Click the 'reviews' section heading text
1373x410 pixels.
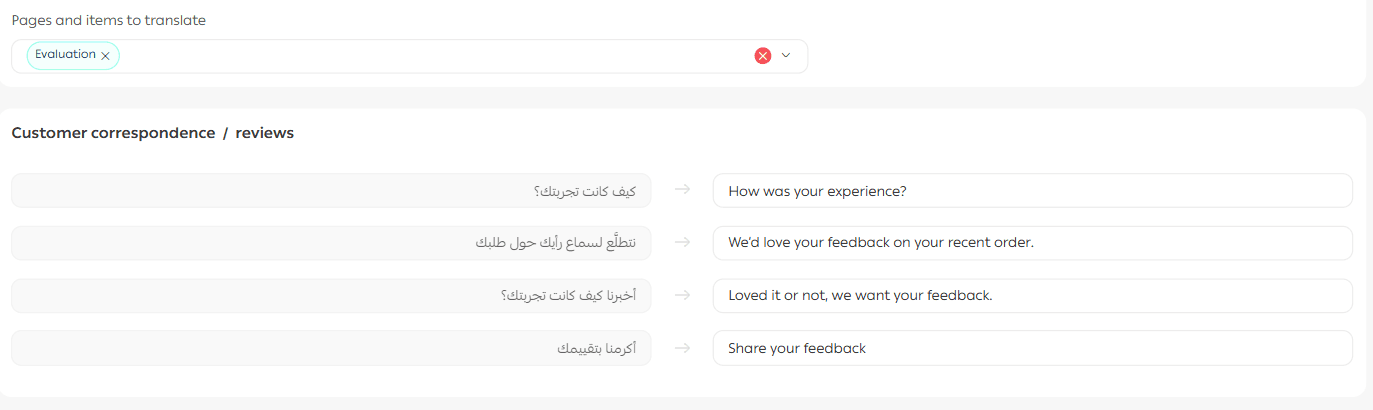tap(265, 133)
